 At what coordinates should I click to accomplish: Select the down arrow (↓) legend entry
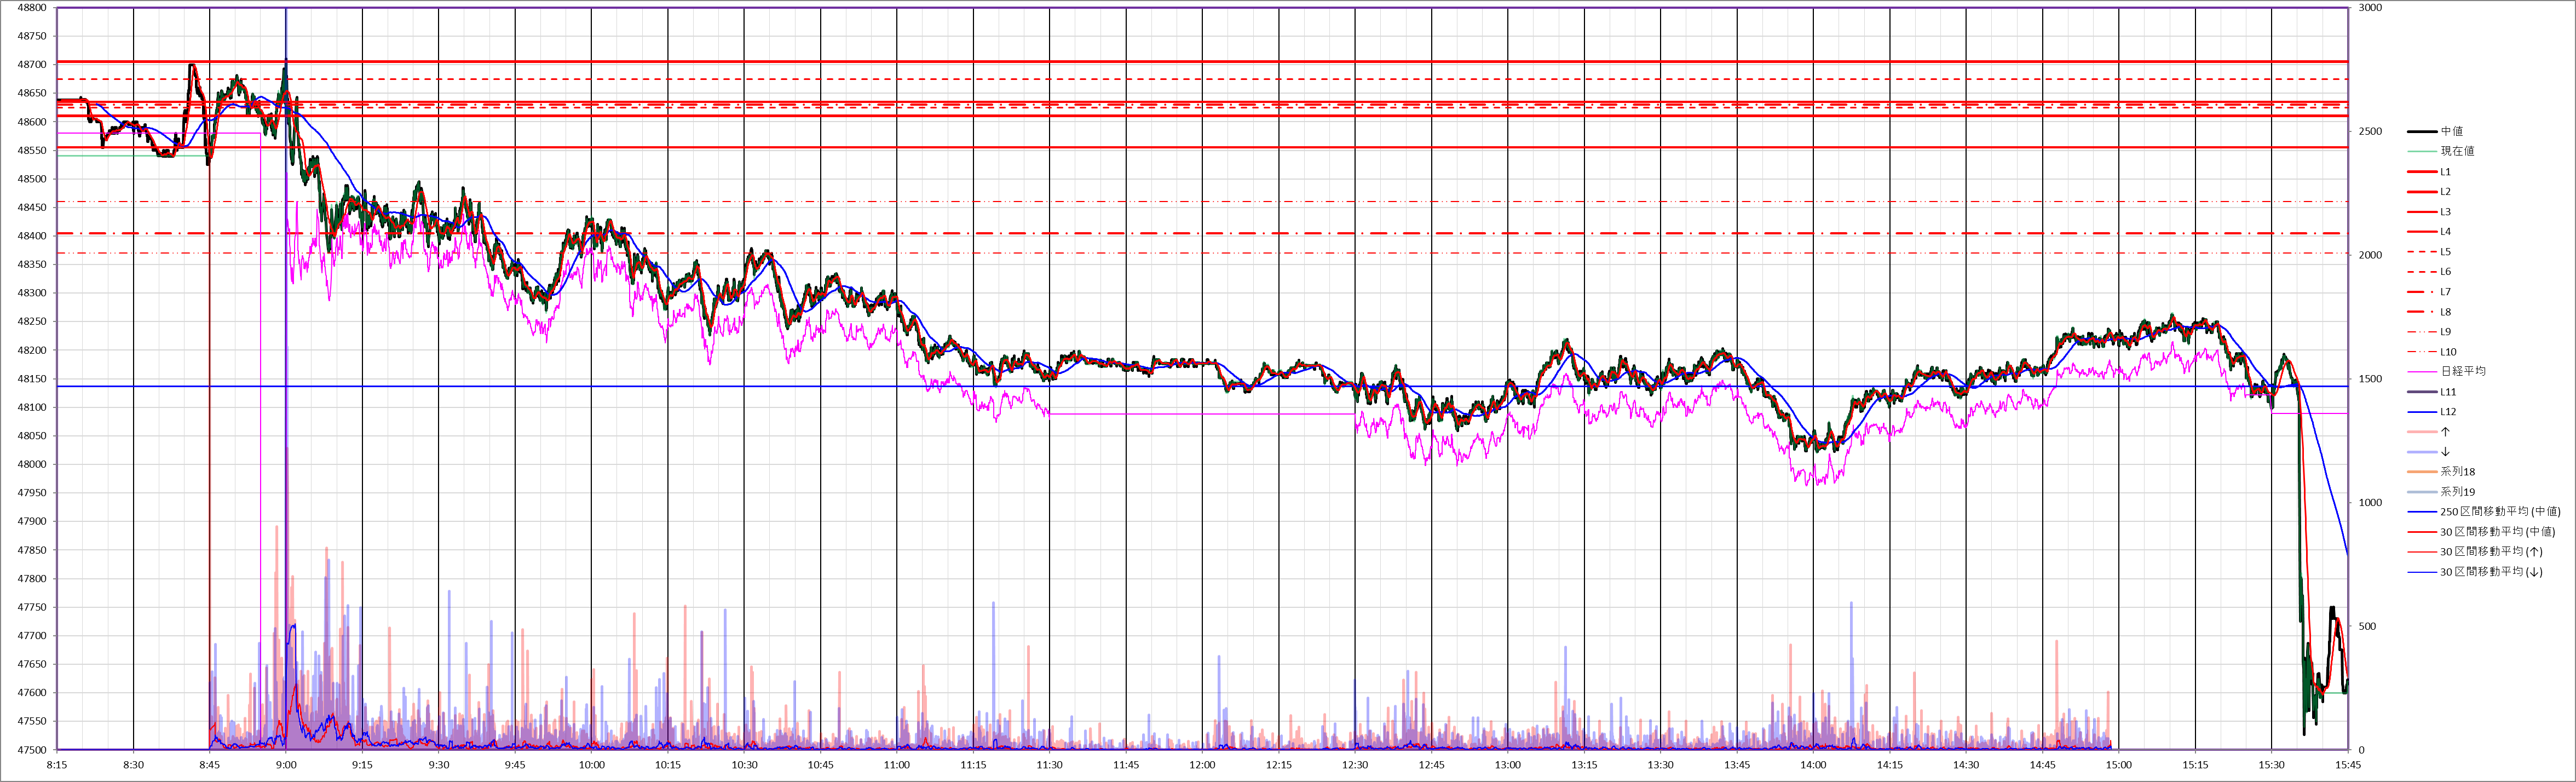tap(2445, 452)
